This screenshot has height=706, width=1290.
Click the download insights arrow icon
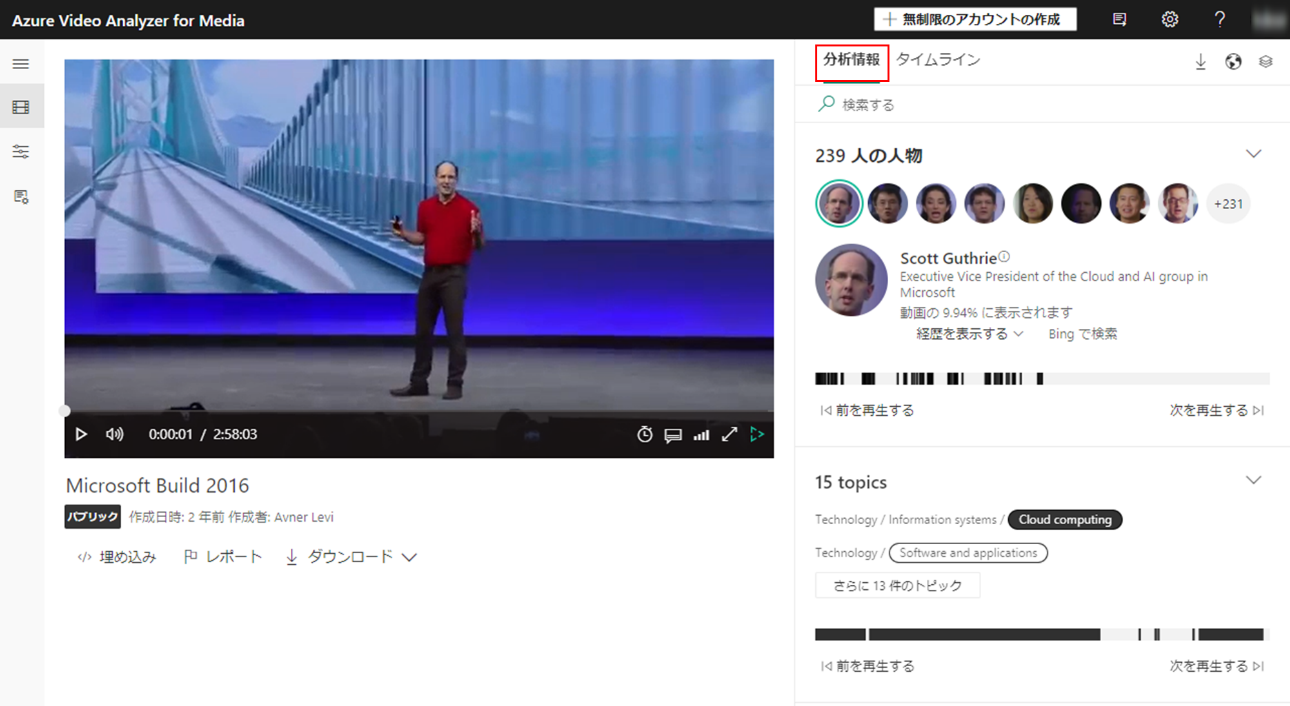pyautogui.click(x=1201, y=62)
